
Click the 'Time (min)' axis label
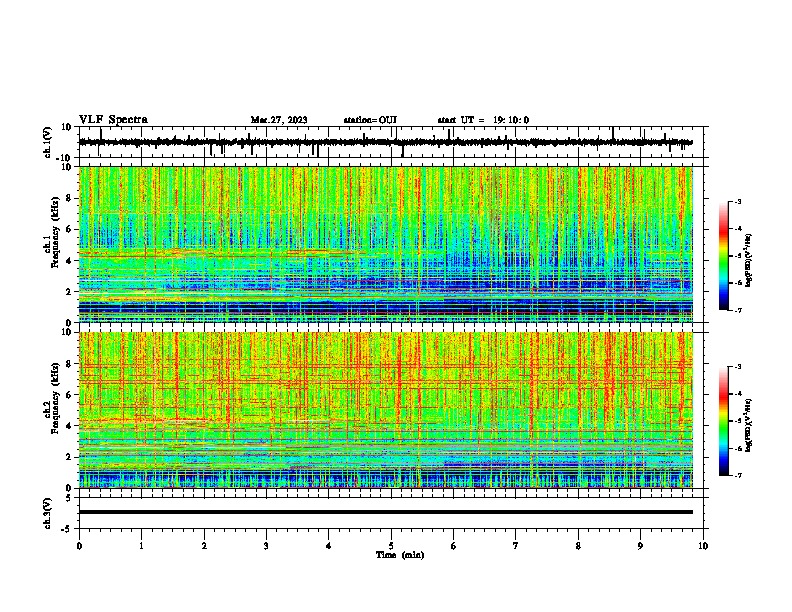400,555
